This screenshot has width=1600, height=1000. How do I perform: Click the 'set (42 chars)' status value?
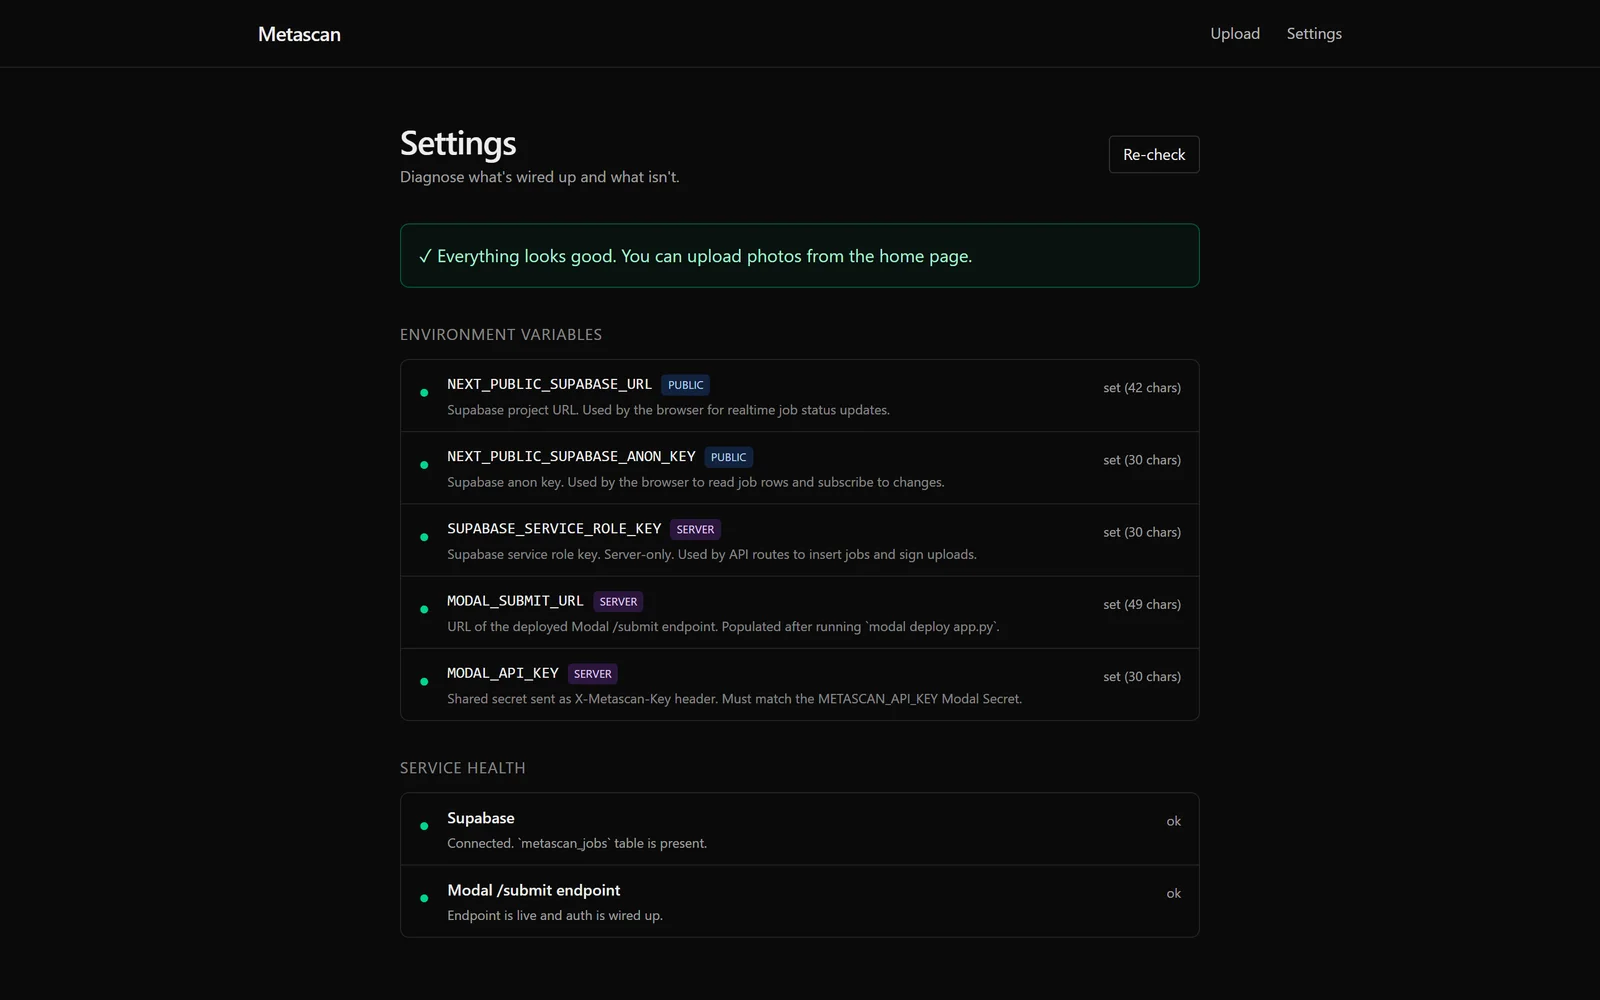[x=1142, y=388]
